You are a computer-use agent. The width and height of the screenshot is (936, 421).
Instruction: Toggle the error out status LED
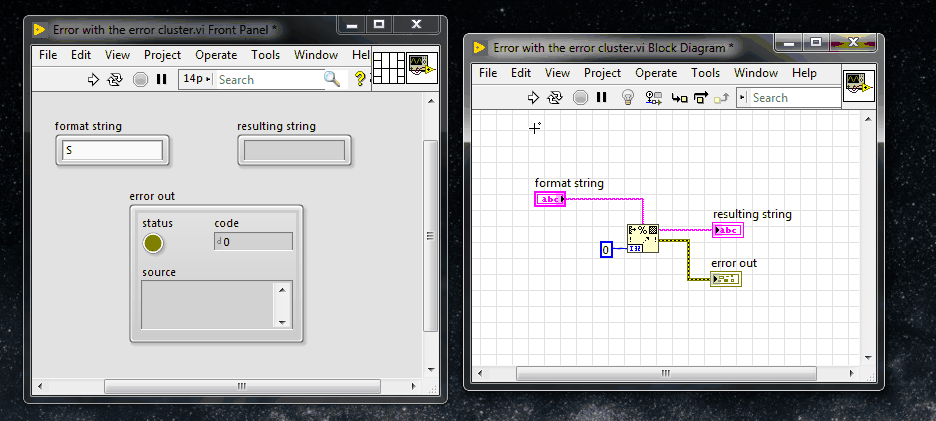(x=153, y=243)
